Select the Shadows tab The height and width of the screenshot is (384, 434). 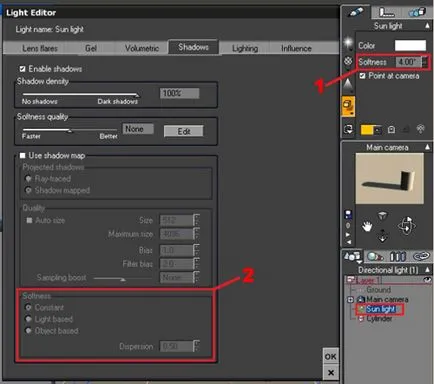pyautogui.click(x=193, y=47)
